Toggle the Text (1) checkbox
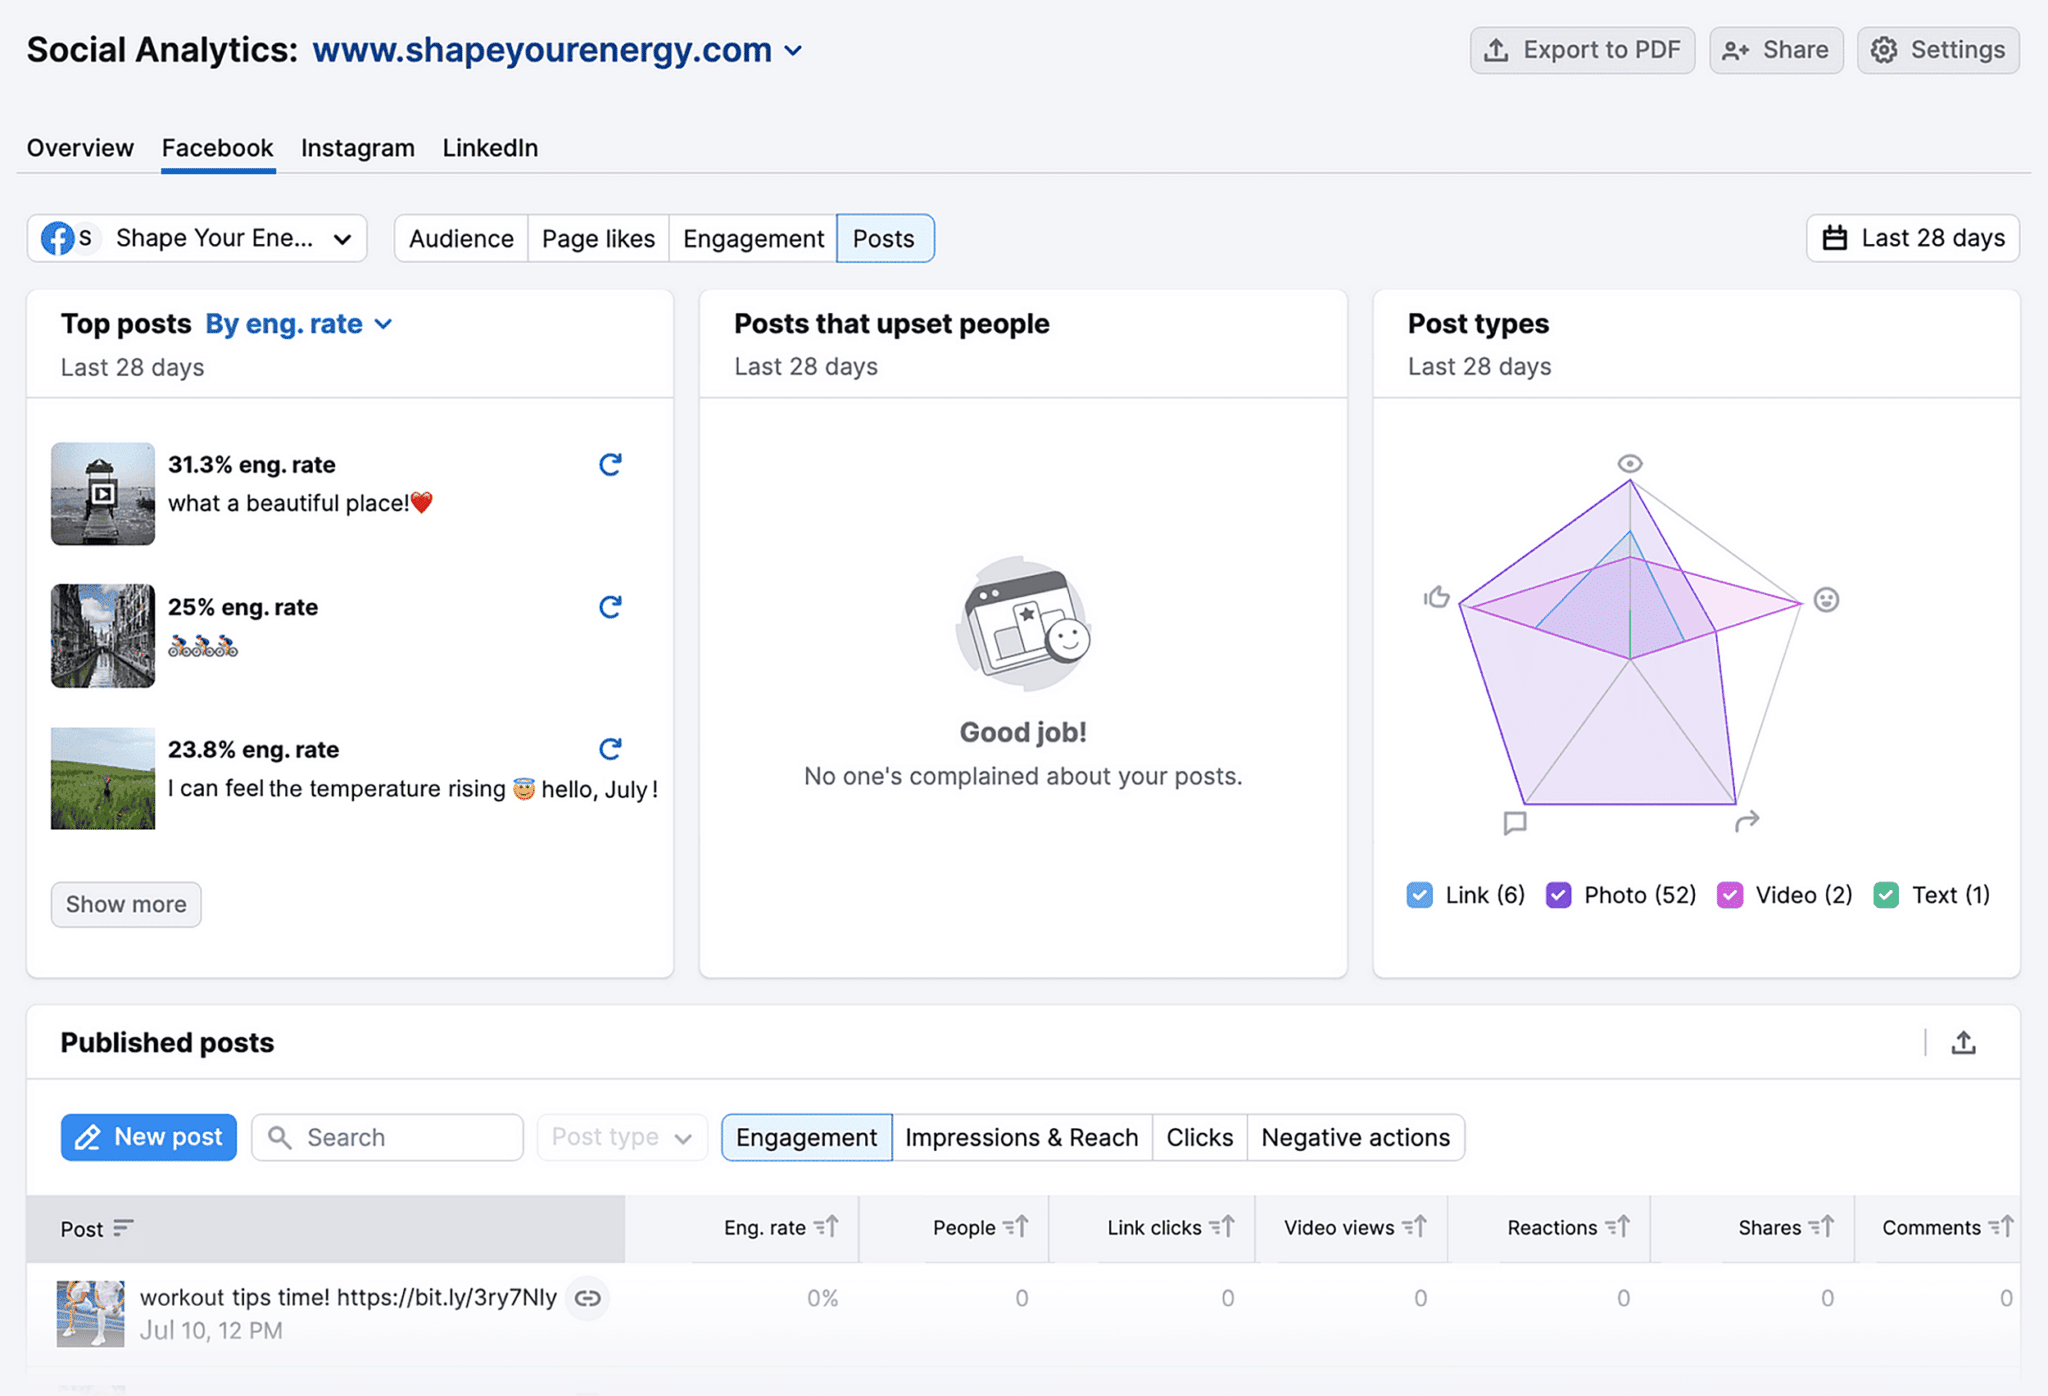2048x1396 pixels. tap(1886, 894)
